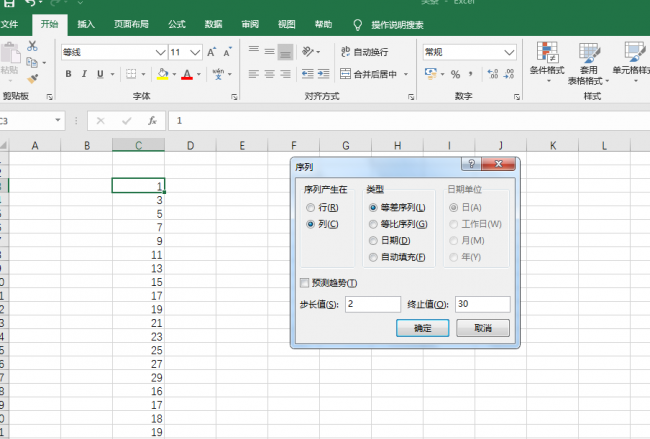Switch to the 页面布局 tab

click(x=131, y=24)
